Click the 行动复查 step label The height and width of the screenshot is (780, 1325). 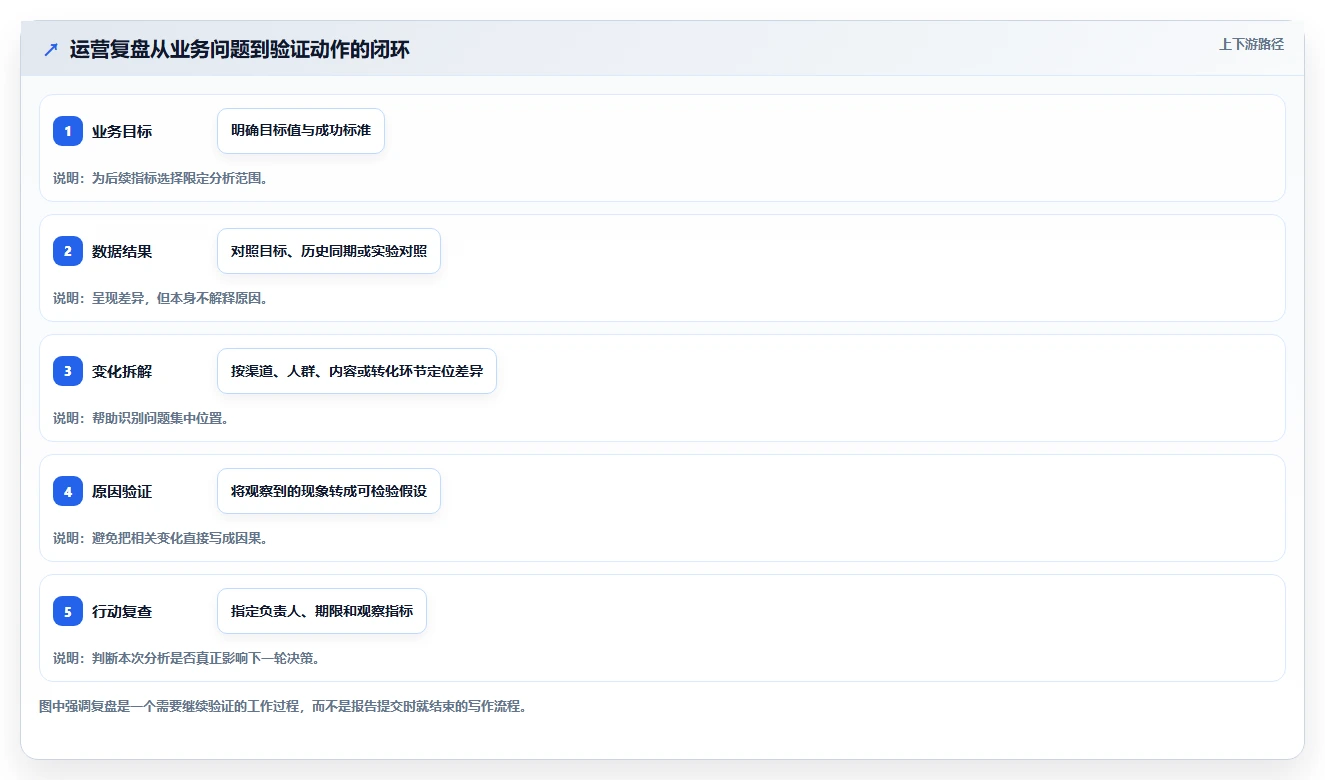pyautogui.click(x=122, y=611)
